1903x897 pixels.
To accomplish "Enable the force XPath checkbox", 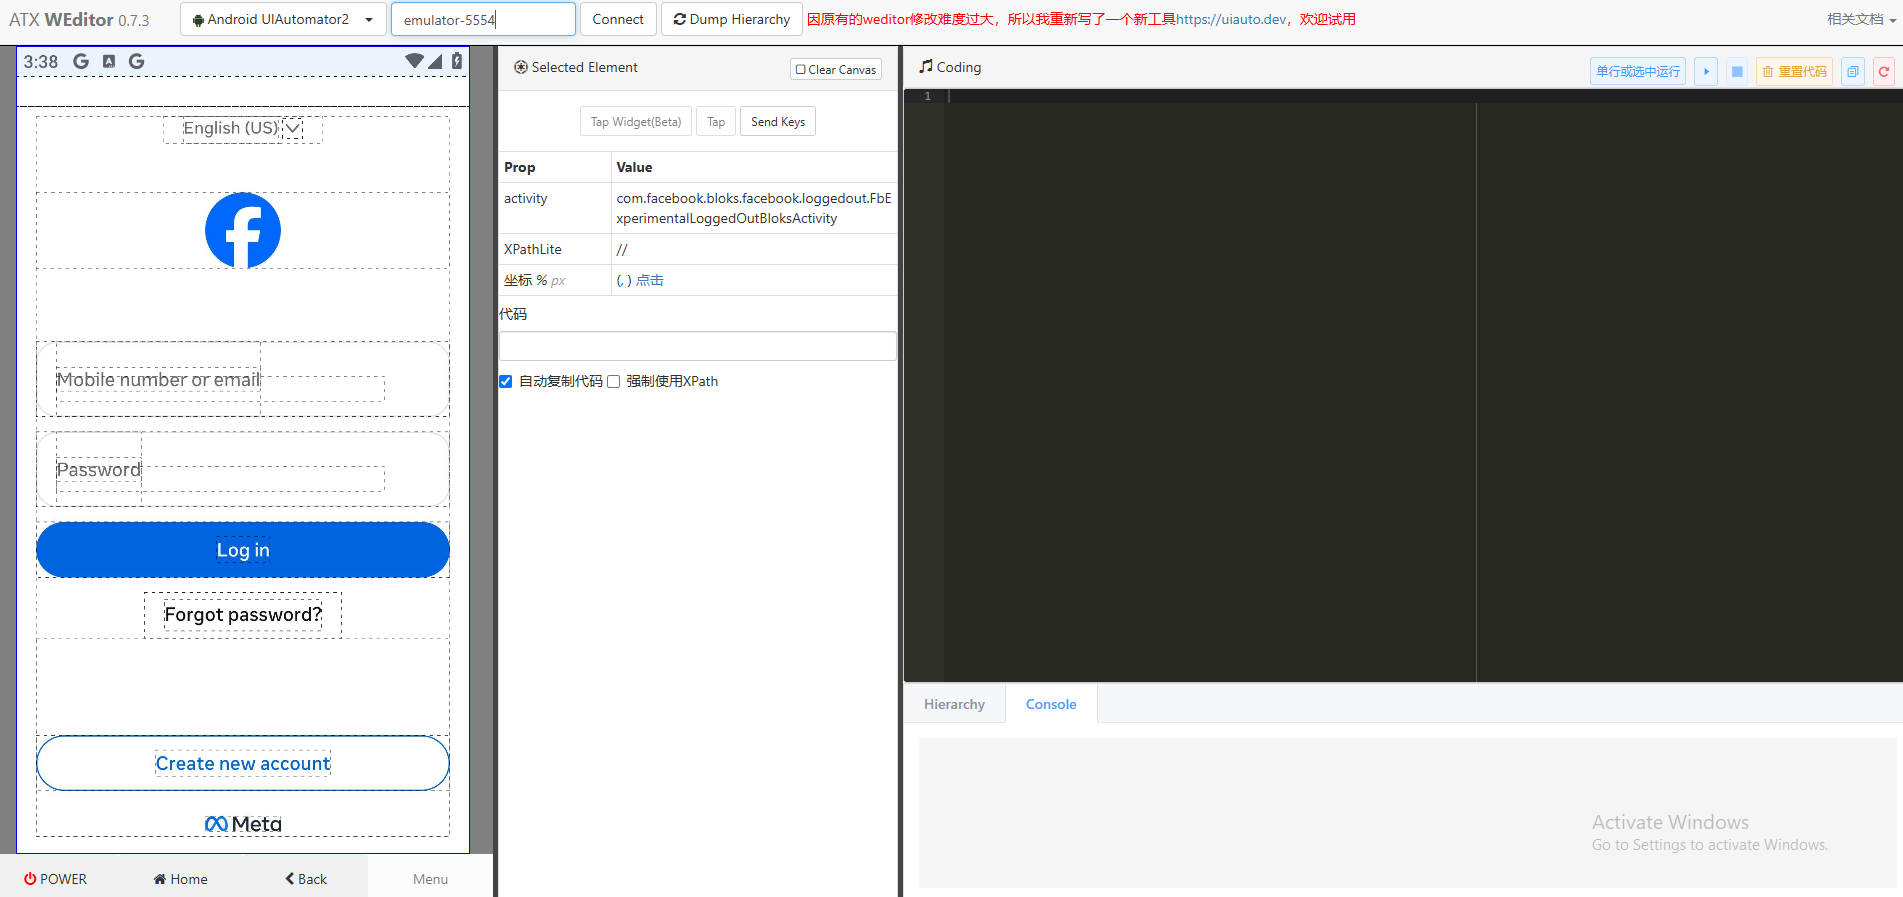I will tap(614, 381).
